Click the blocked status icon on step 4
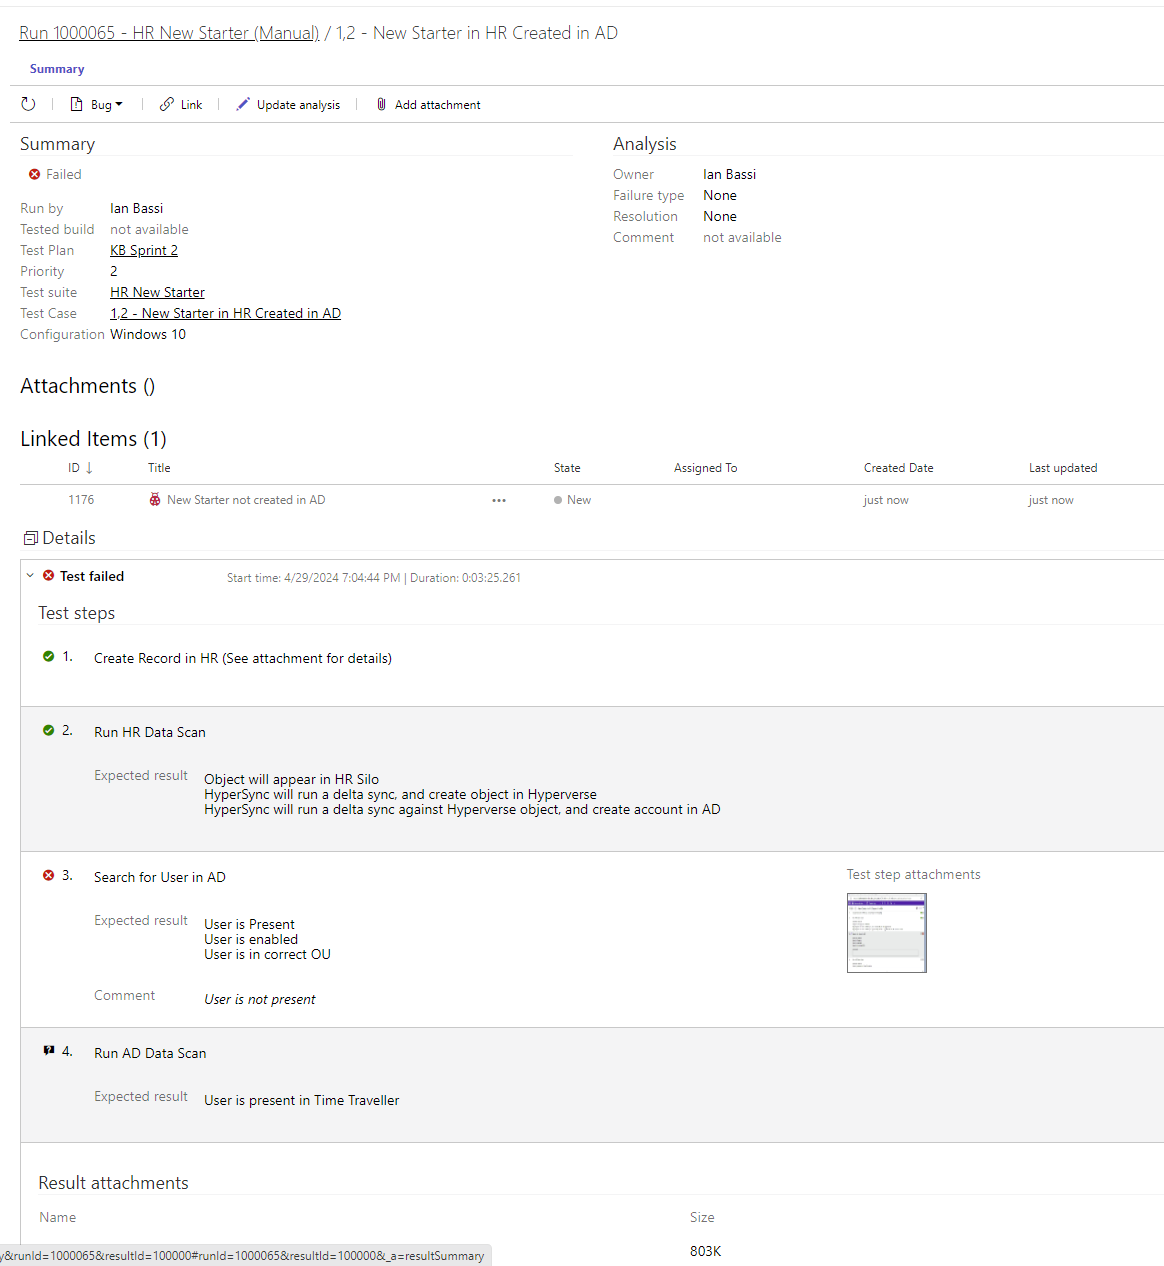The height and width of the screenshot is (1266, 1164). click(48, 1051)
